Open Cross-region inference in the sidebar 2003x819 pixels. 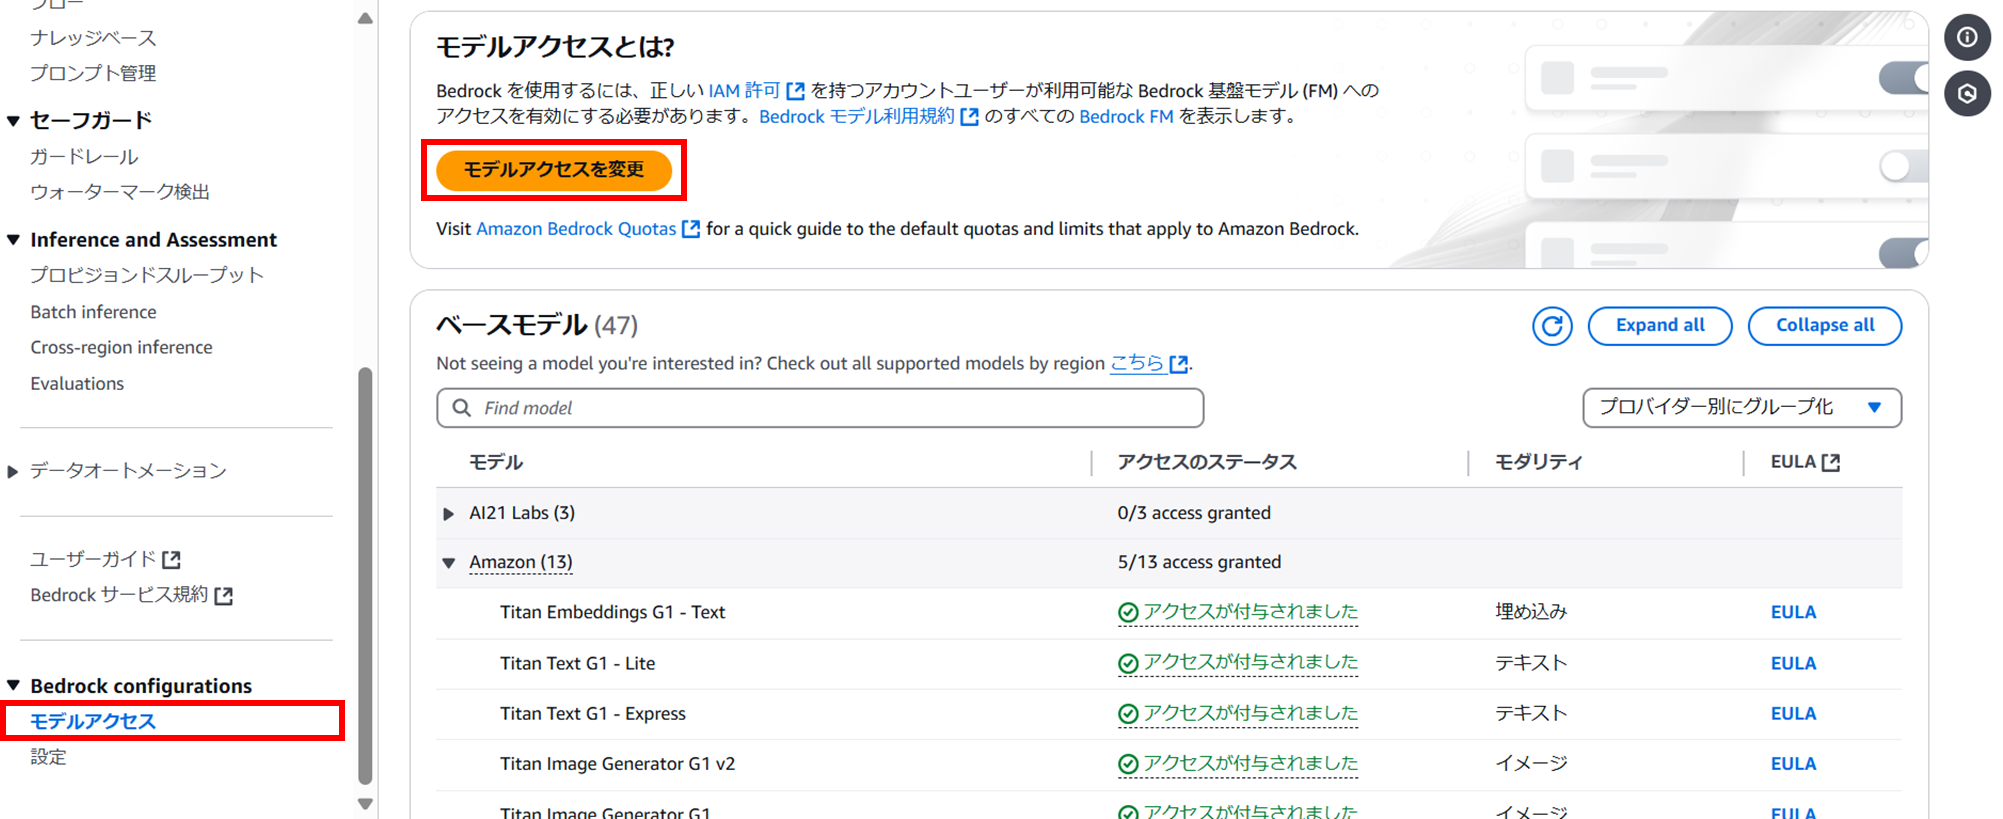pos(121,347)
